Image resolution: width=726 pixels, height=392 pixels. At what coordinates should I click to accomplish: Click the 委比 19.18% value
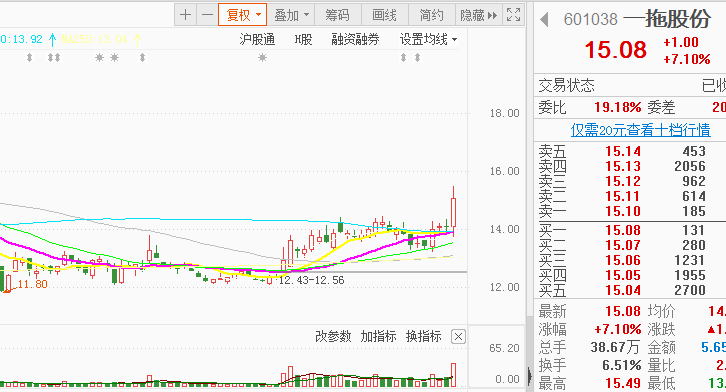pyautogui.click(x=618, y=107)
